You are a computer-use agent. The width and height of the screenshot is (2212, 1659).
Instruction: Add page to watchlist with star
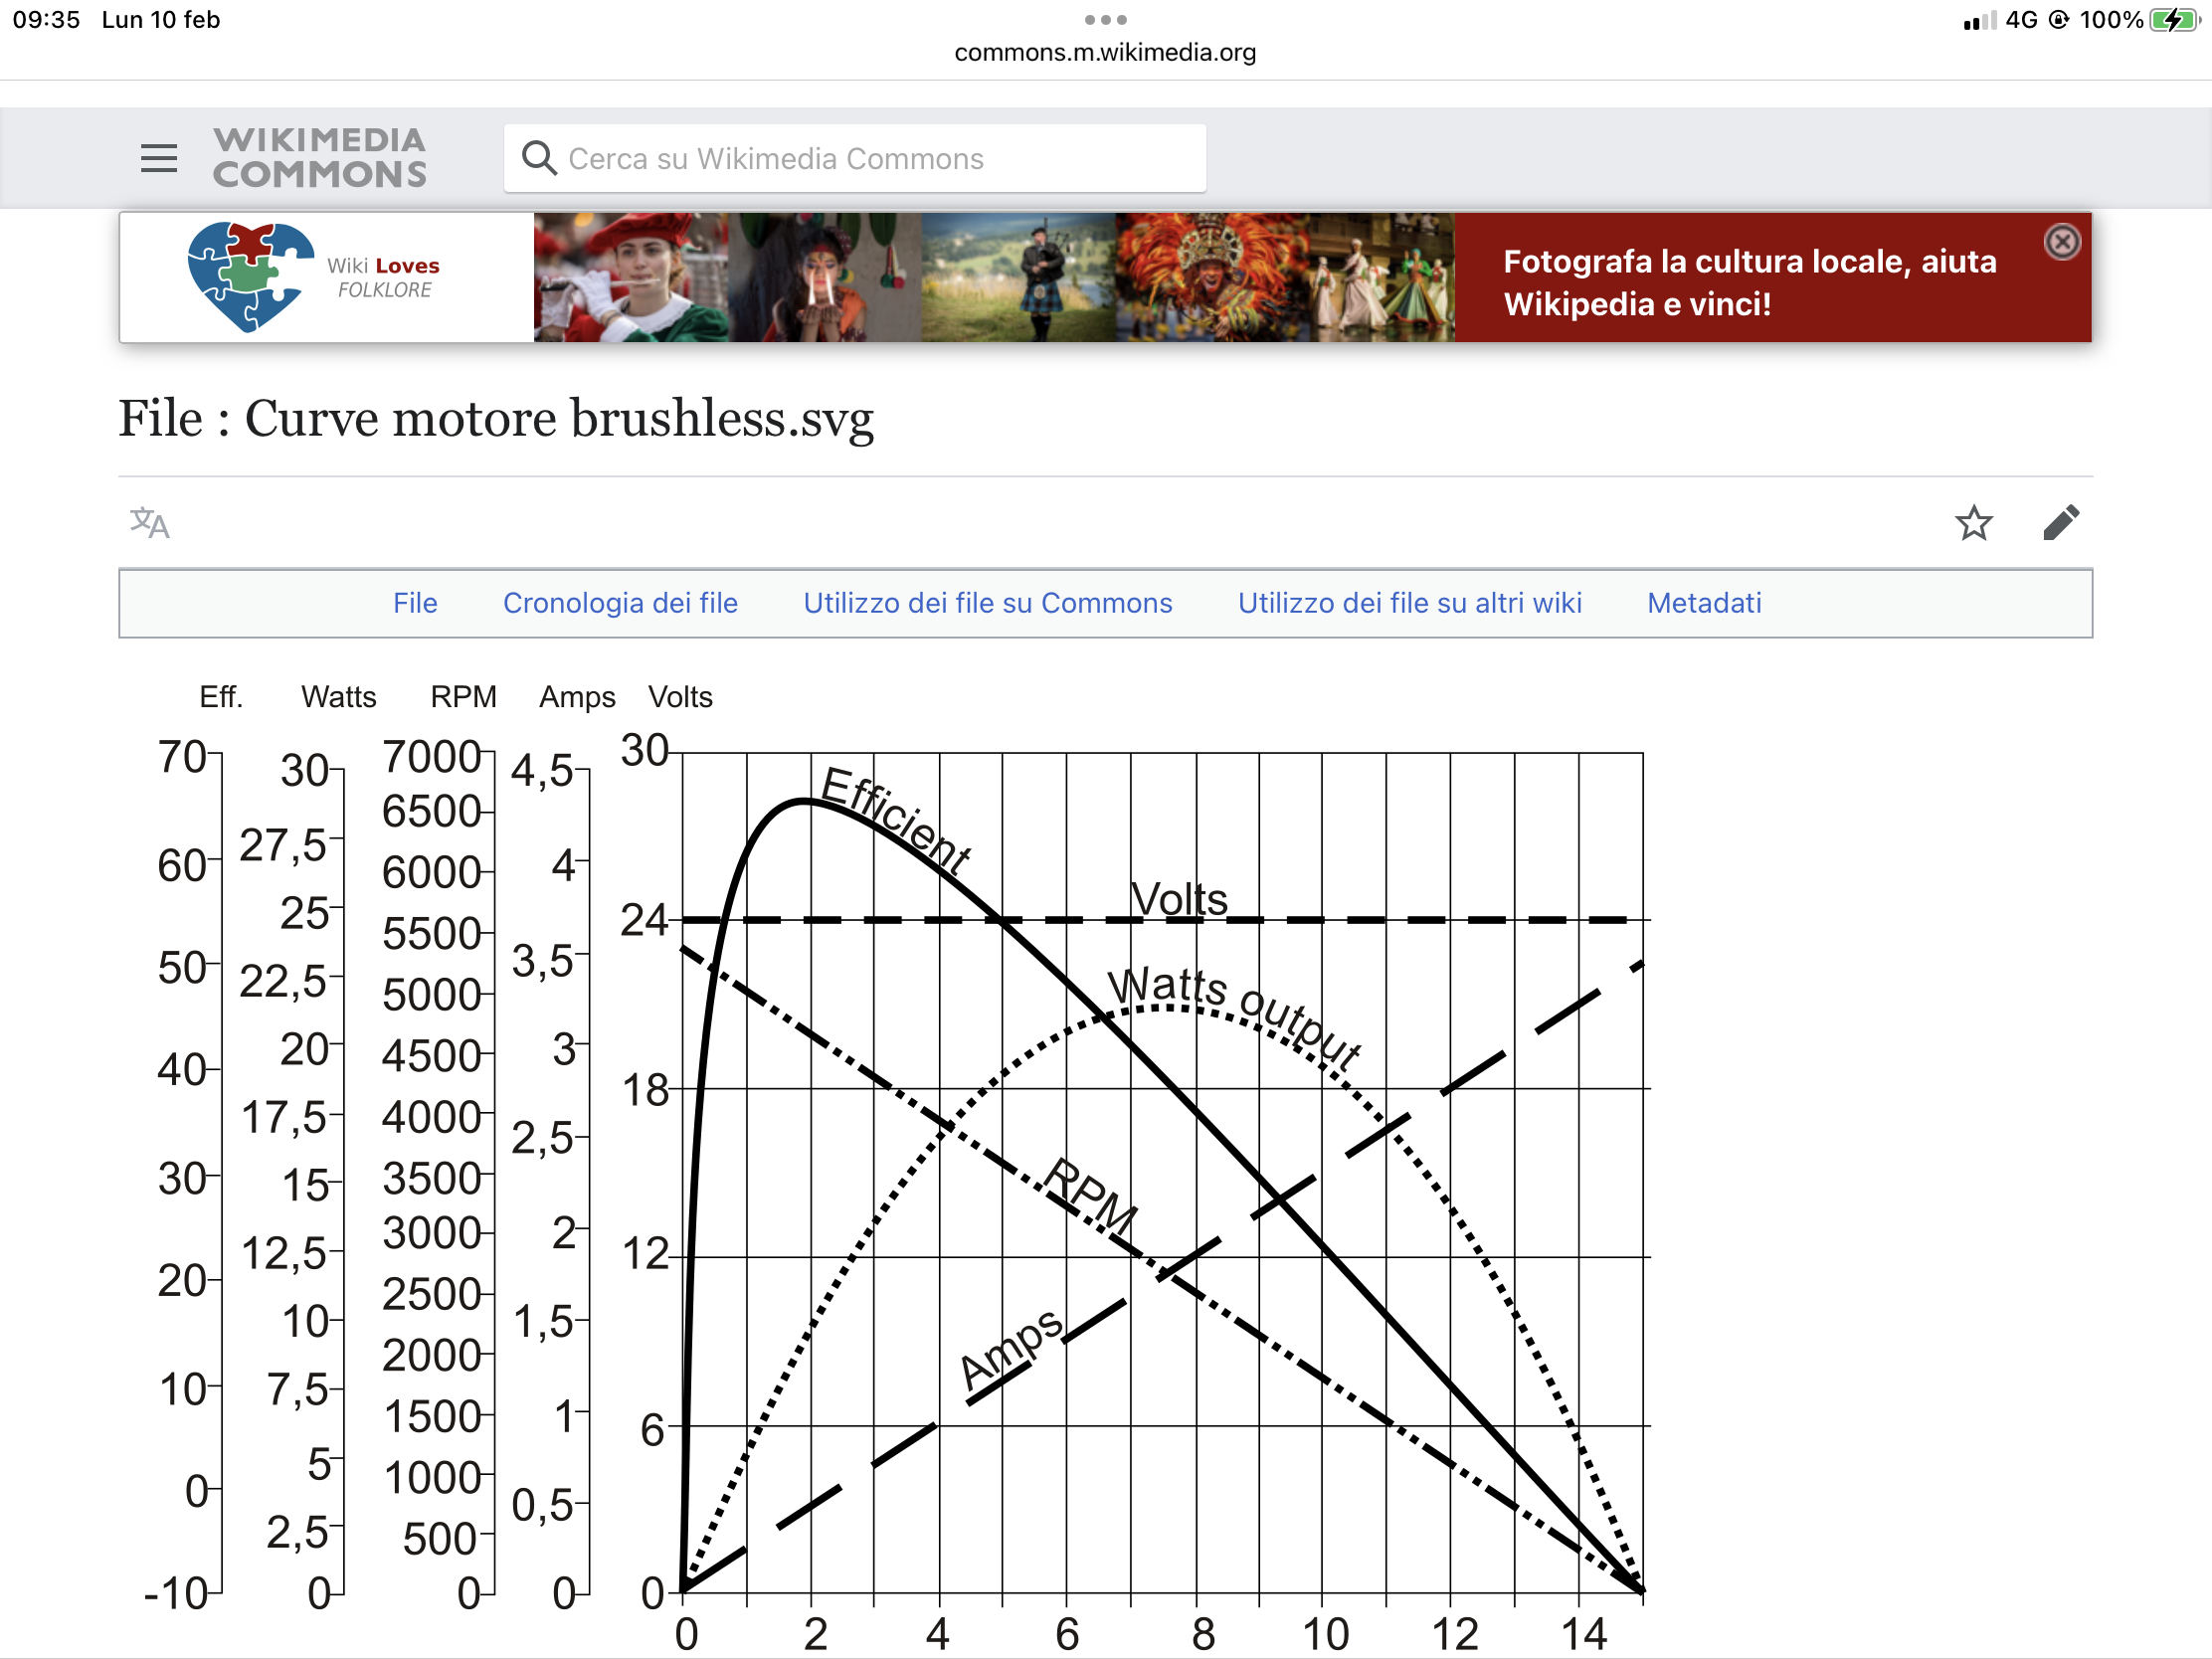point(1973,522)
